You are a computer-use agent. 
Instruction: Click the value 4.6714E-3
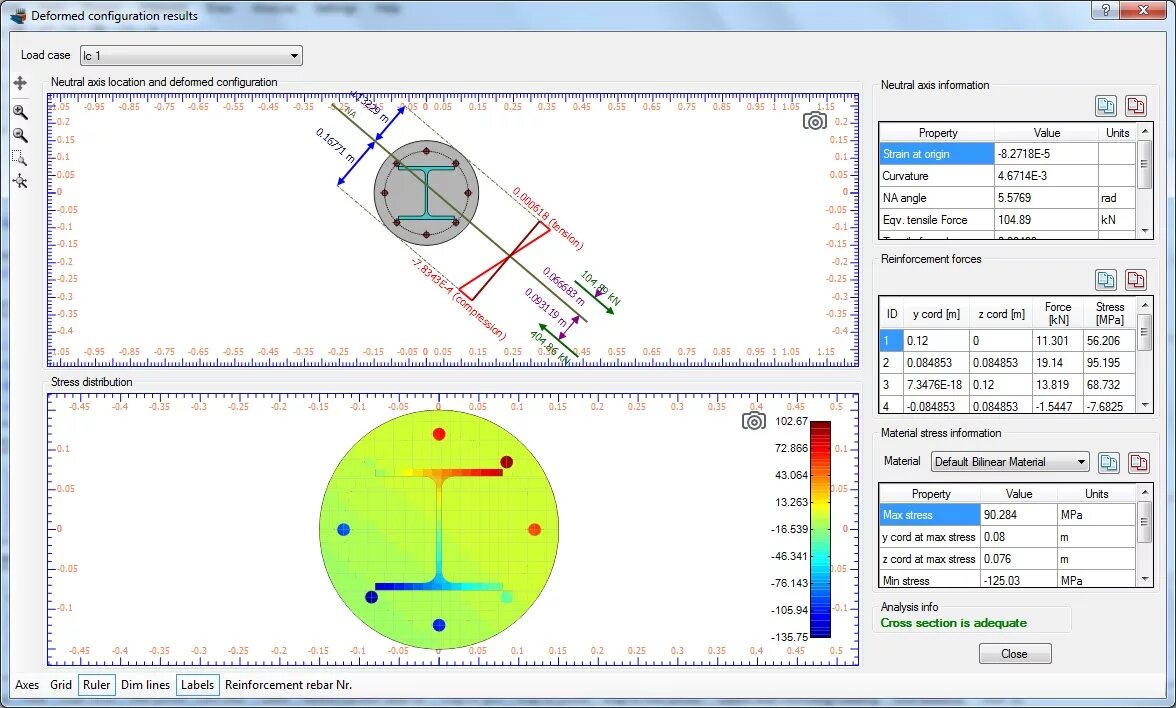(1024, 176)
